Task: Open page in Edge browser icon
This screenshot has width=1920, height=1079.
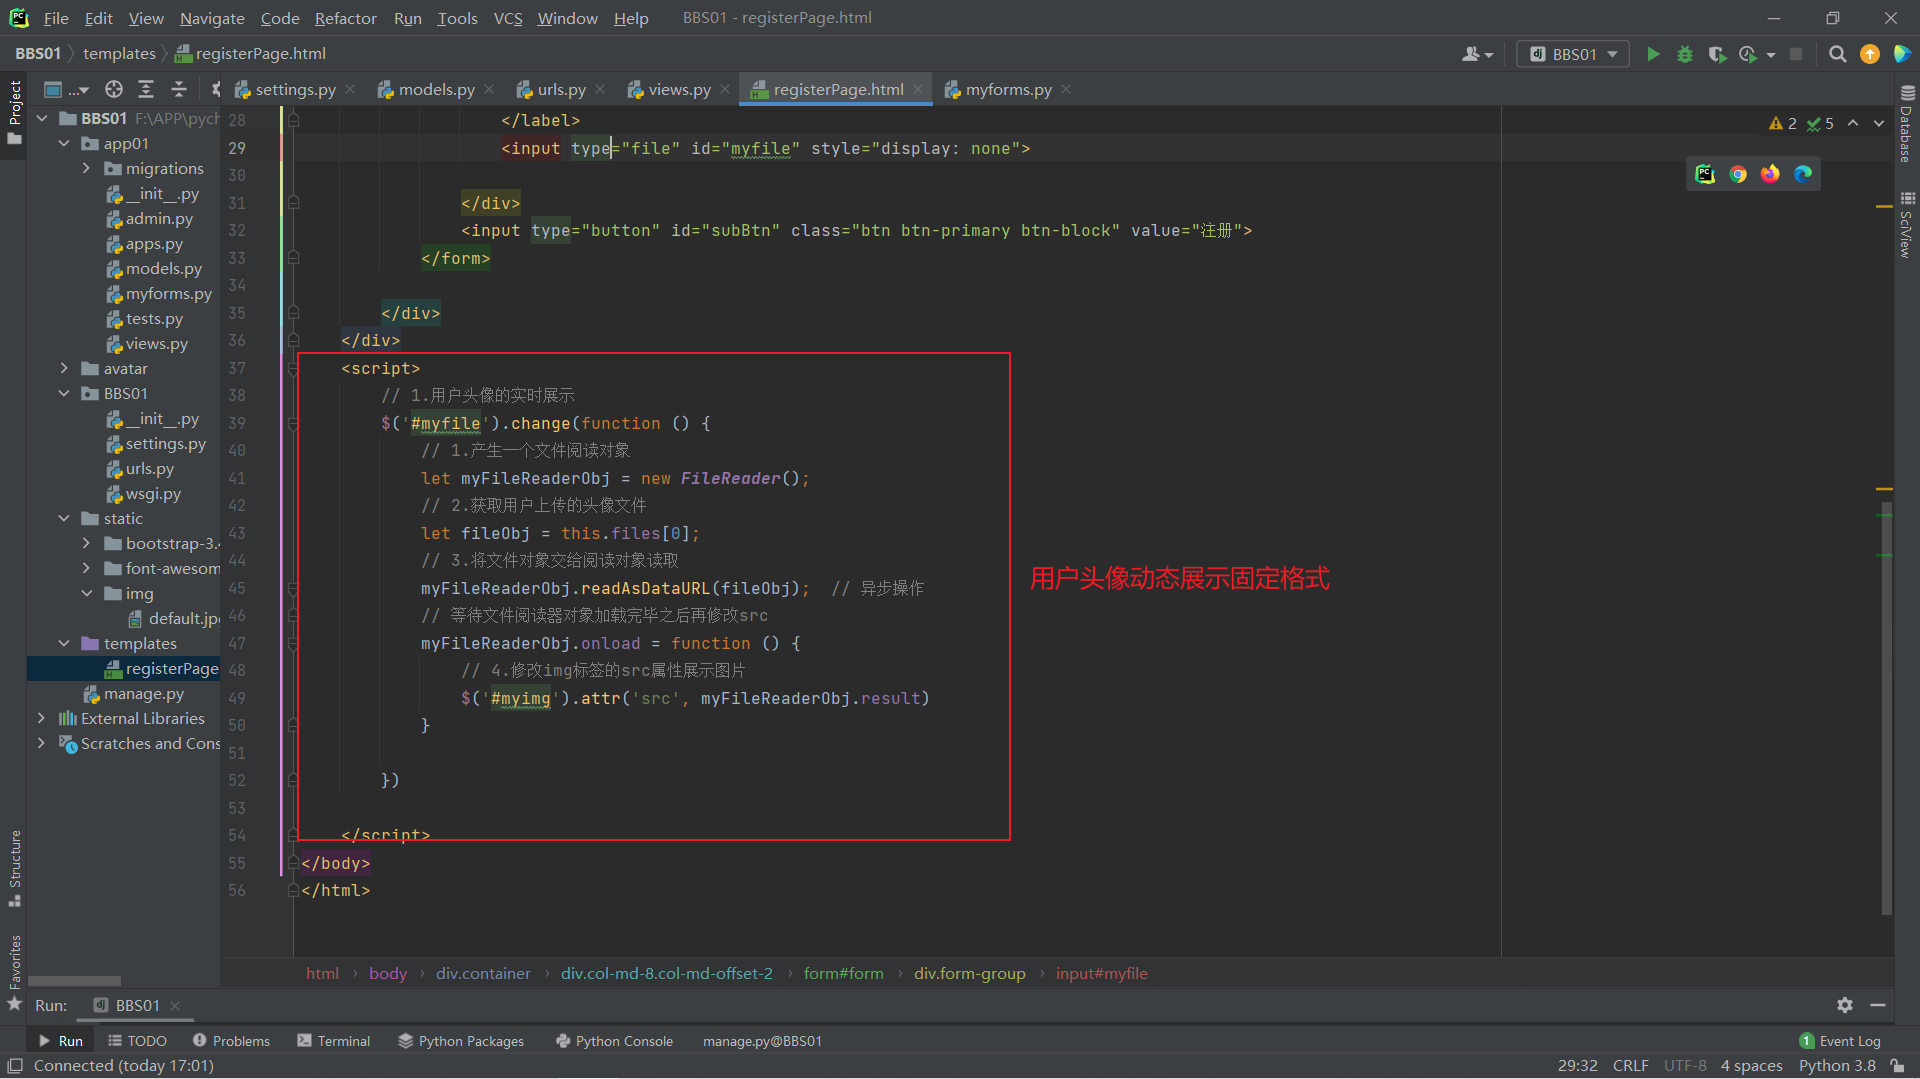Action: tap(1803, 174)
